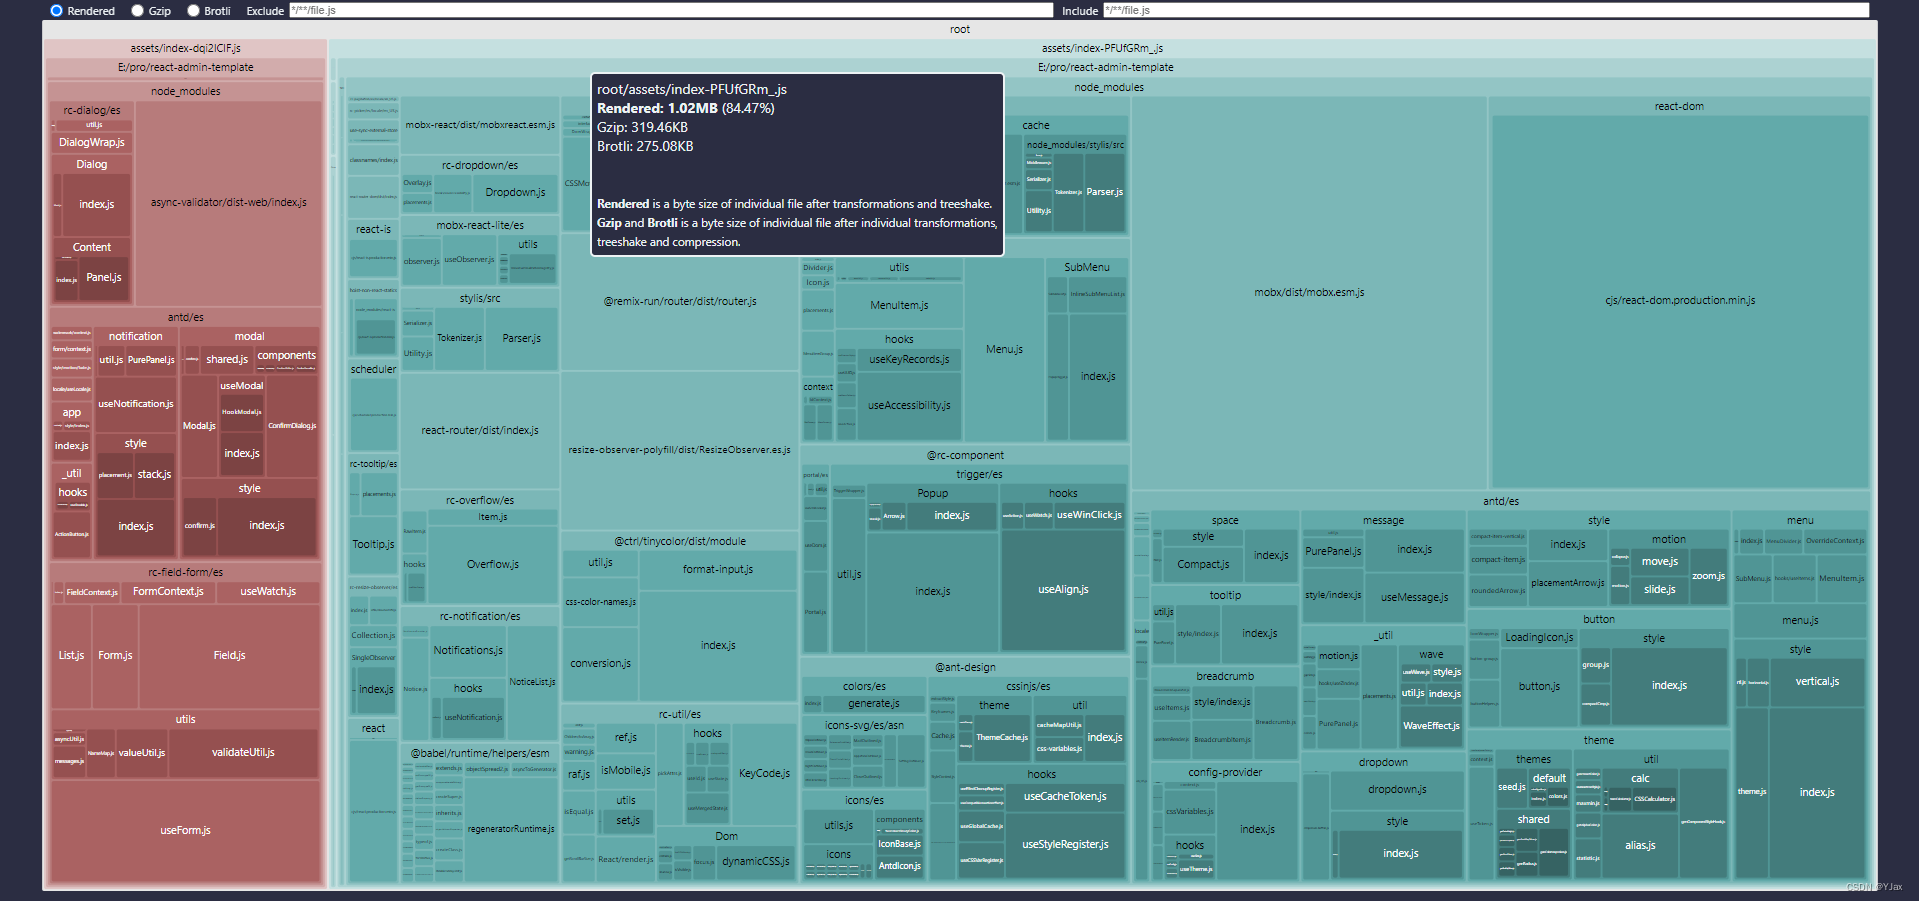The height and width of the screenshot is (901, 1919).
Task: Select the css-color-names.js cell
Action: tap(600, 602)
